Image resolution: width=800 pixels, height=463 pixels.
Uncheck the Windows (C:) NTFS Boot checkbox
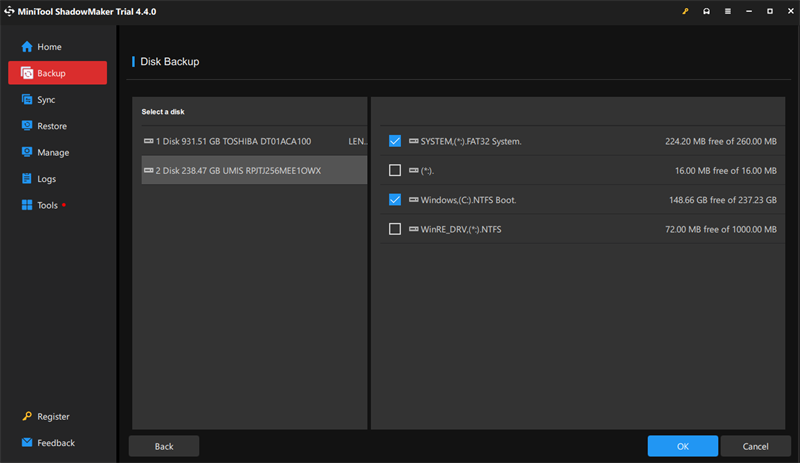point(395,200)
